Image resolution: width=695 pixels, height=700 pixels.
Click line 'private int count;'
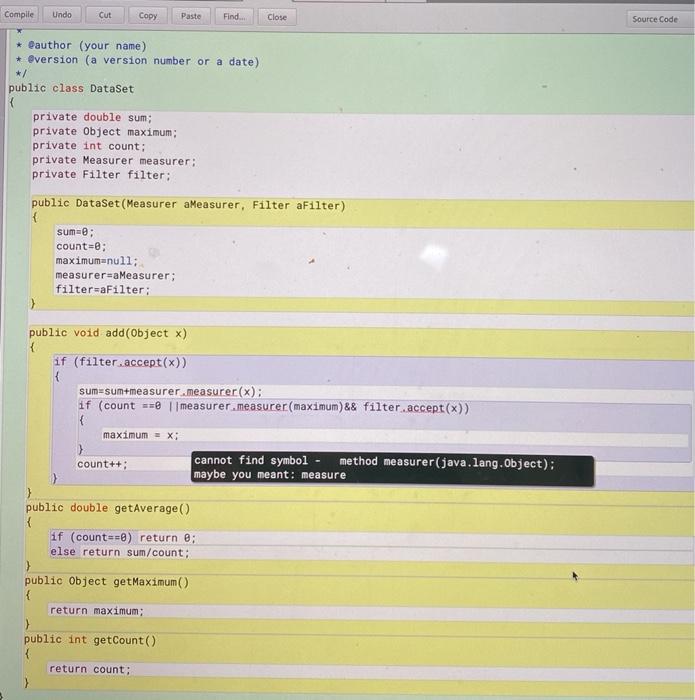89,146
